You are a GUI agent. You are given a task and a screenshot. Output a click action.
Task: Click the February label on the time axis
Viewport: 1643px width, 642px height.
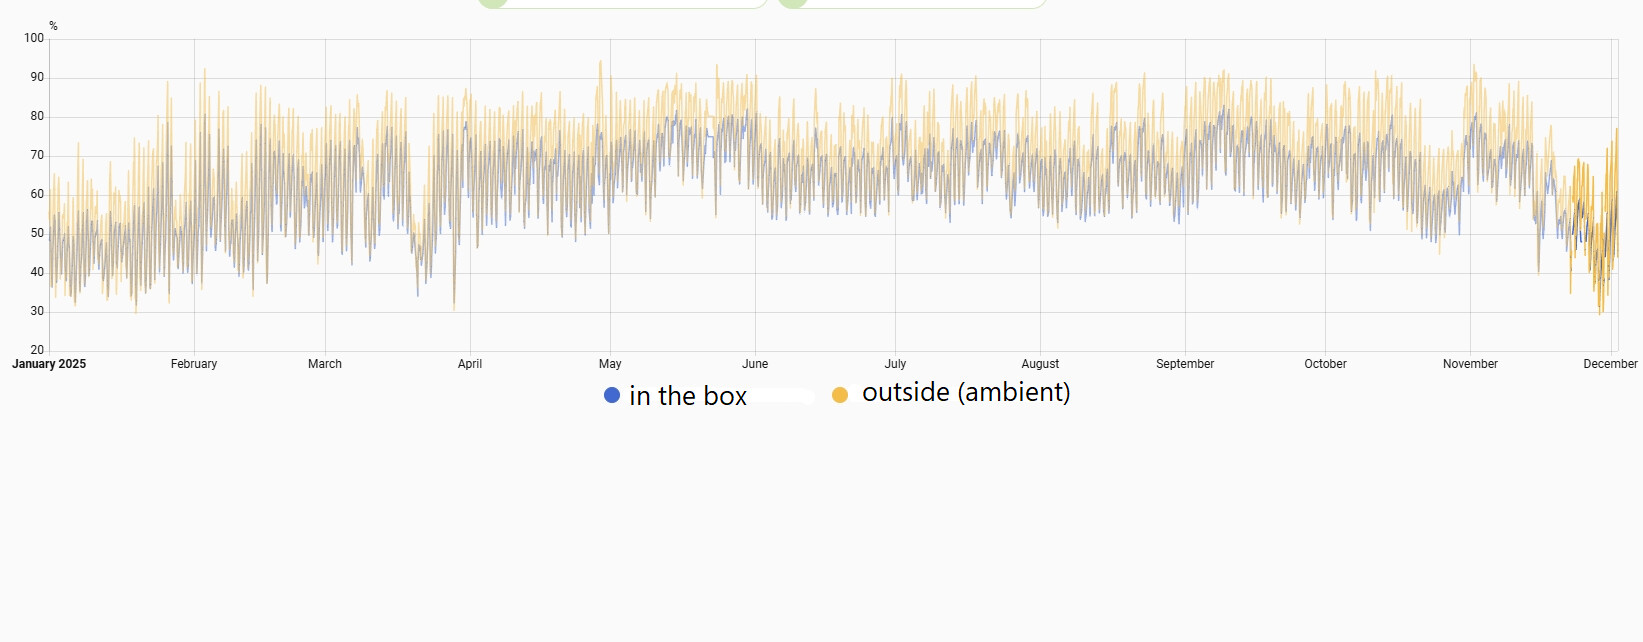point(194,364)
